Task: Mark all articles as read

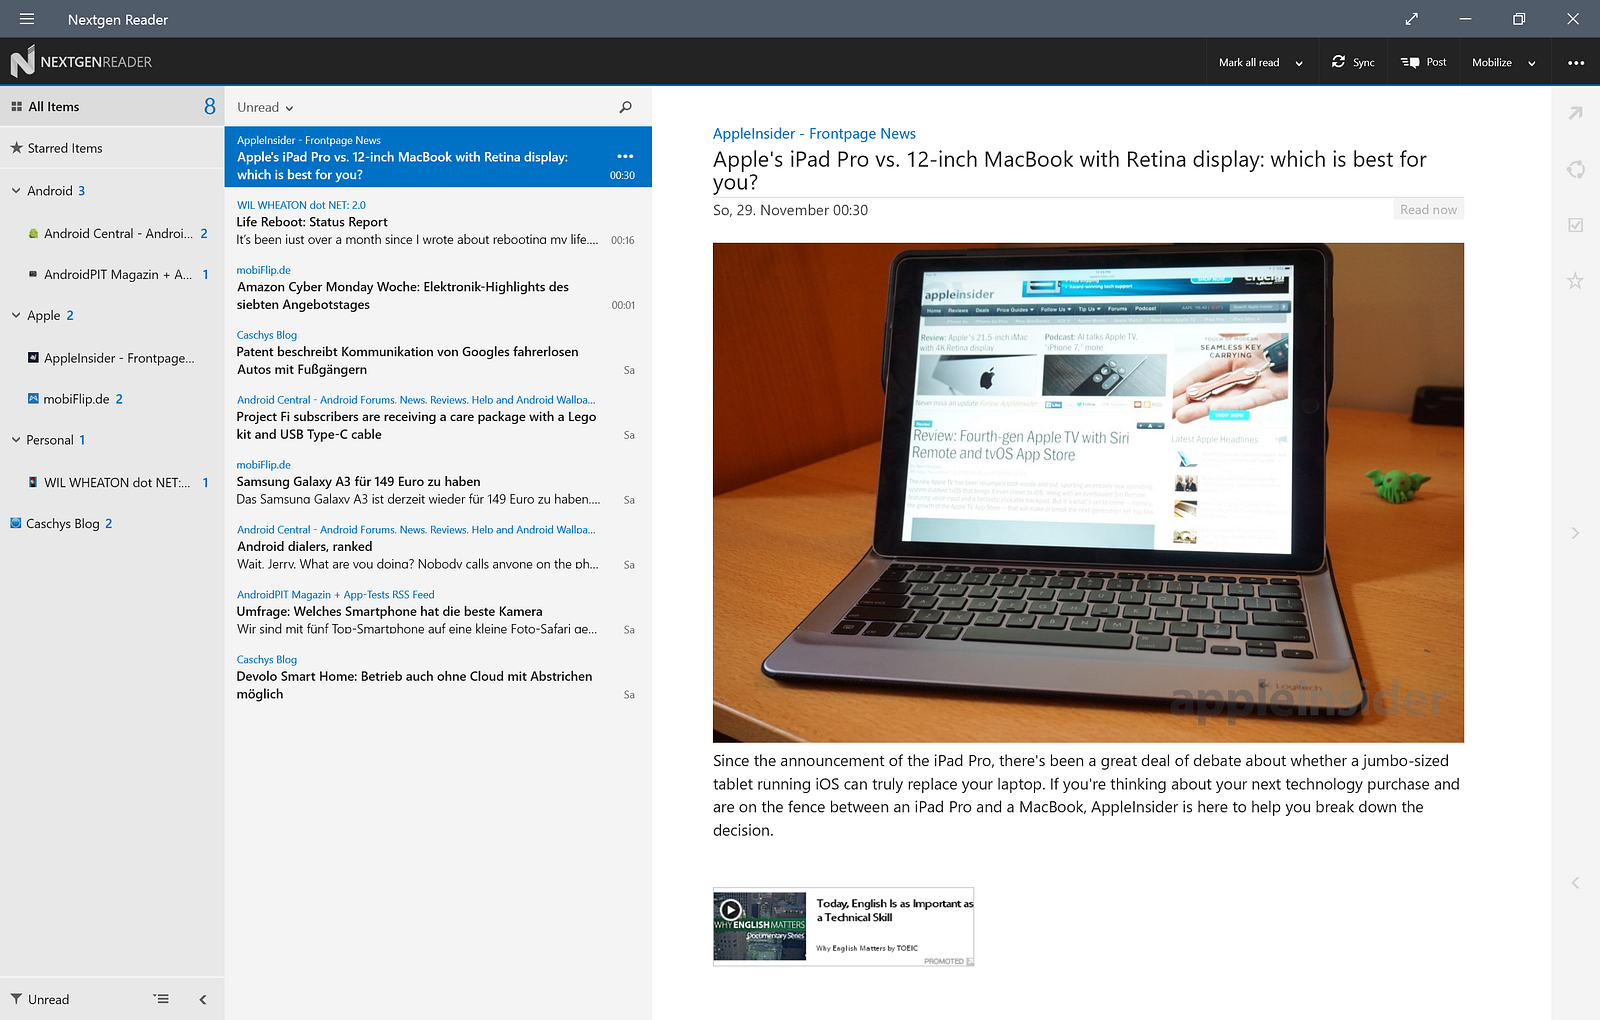Action: coord(1249,62)
